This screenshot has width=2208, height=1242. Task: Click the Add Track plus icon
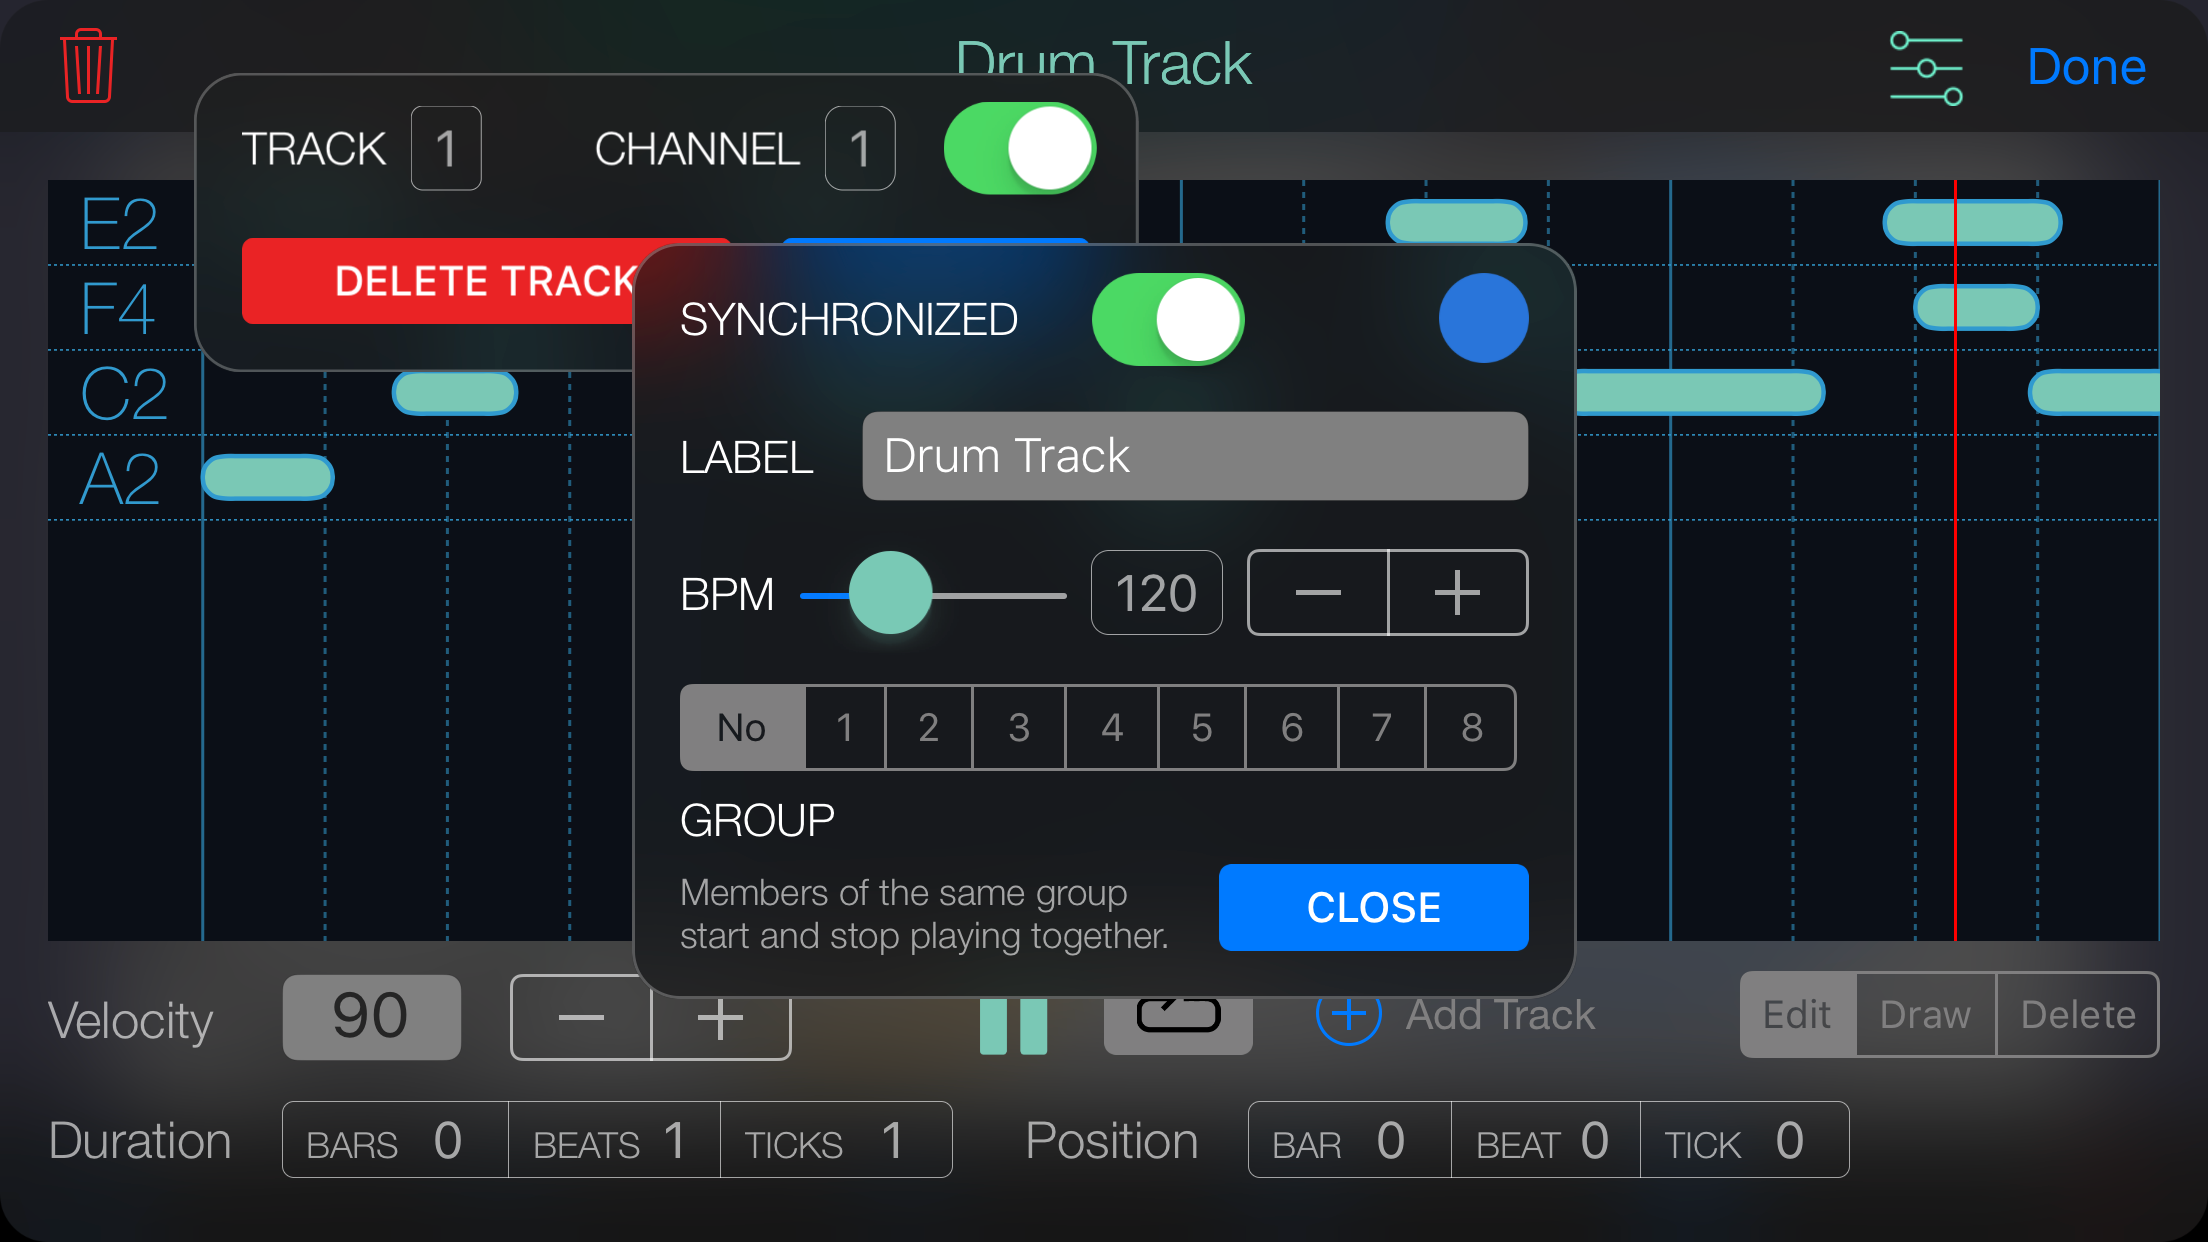1348,1016
